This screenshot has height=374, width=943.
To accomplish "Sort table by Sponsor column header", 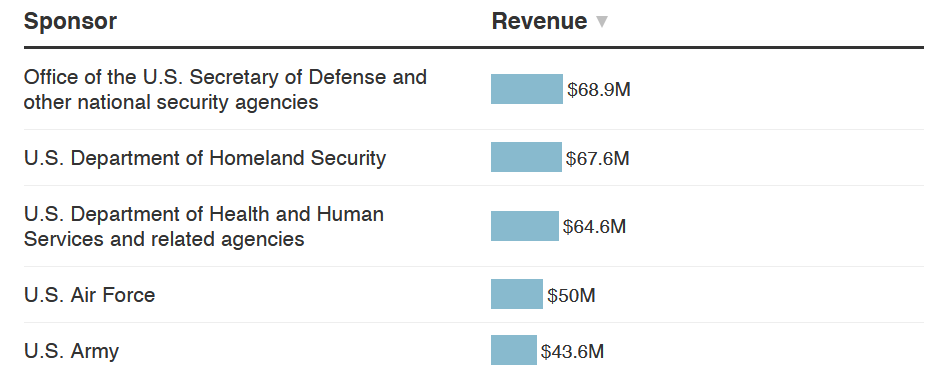I will pos(70,21).
